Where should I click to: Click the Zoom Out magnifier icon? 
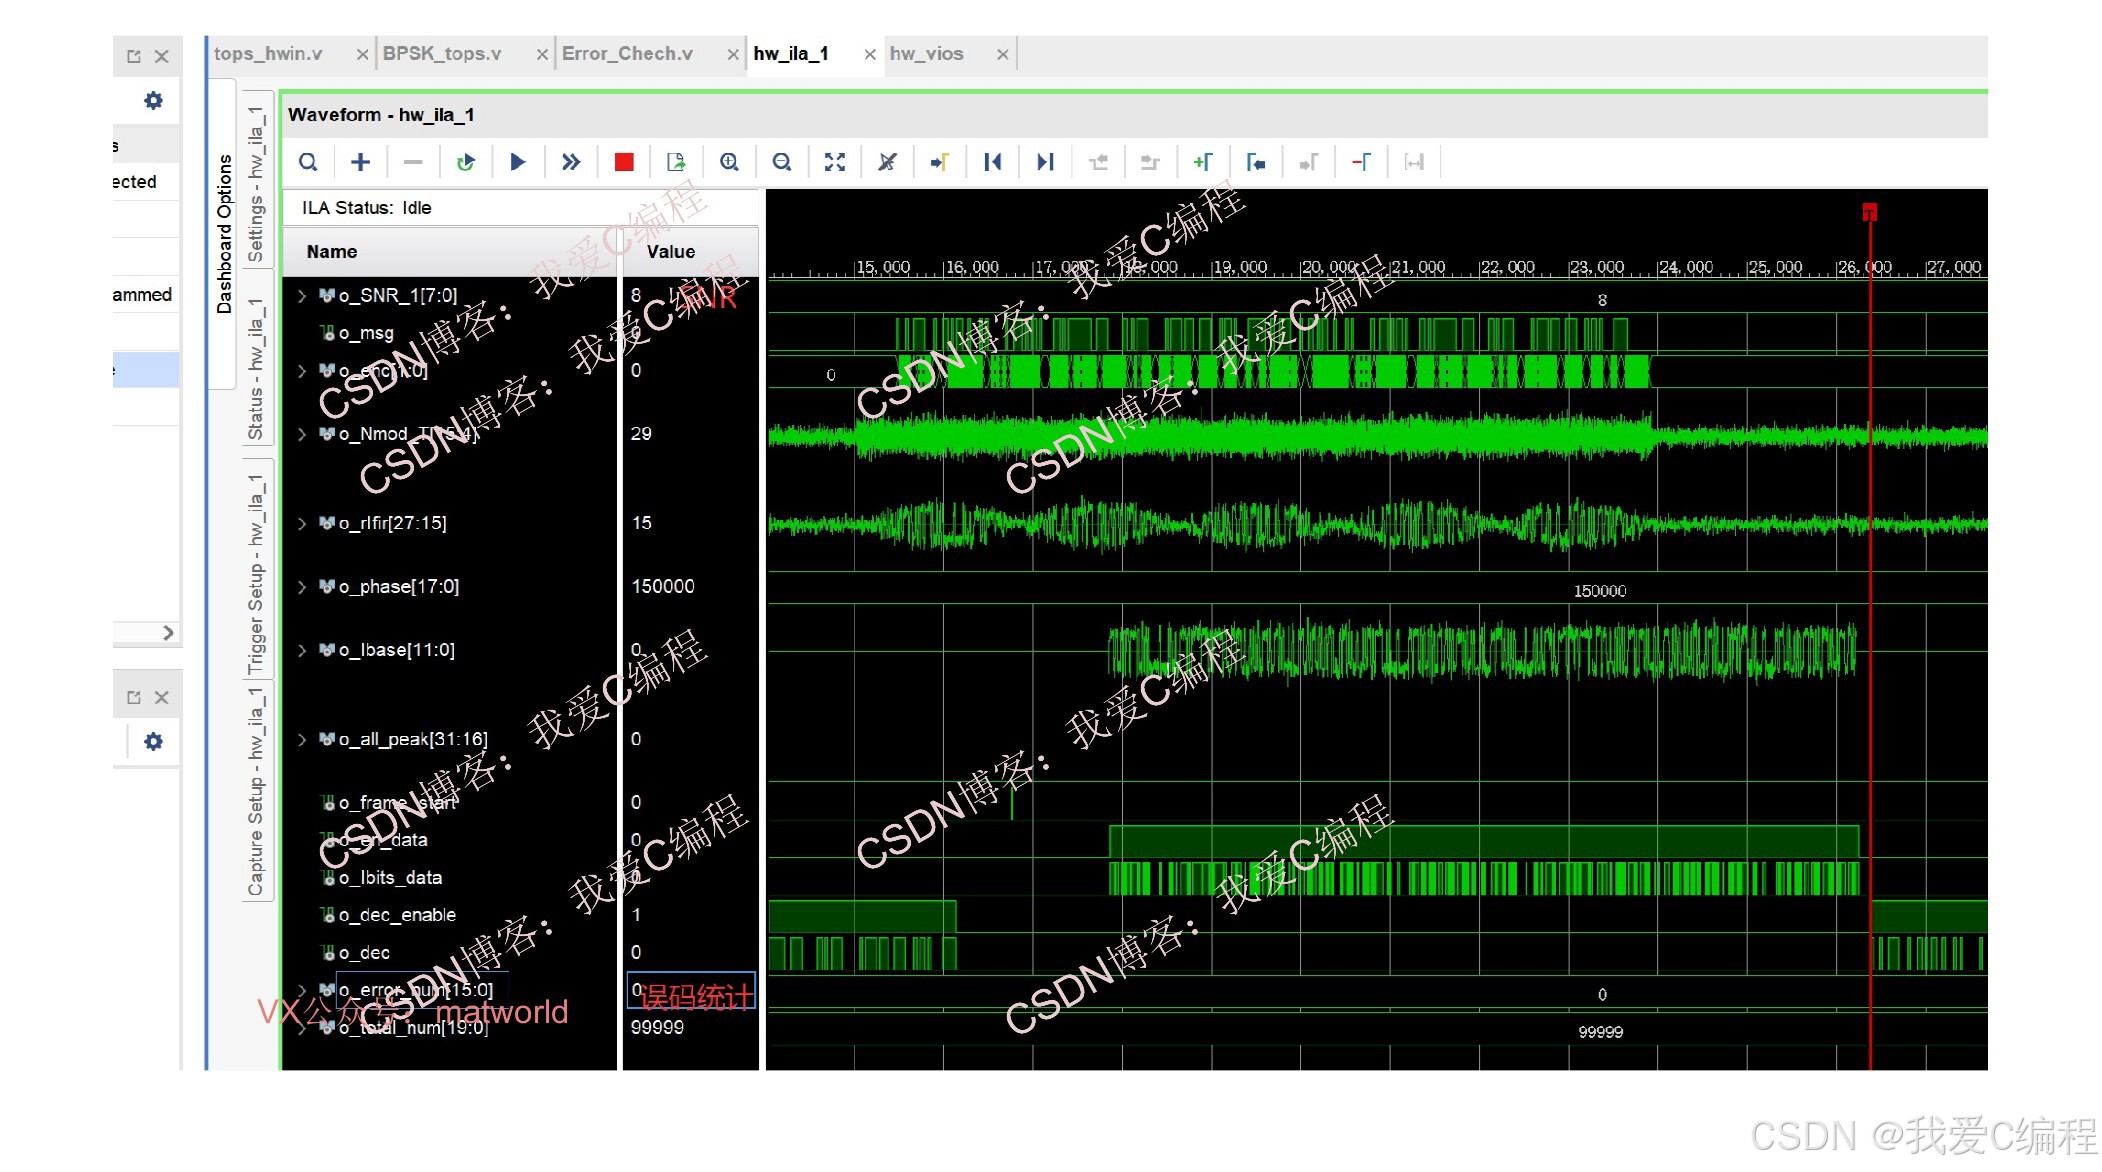[x=782, y=162]
